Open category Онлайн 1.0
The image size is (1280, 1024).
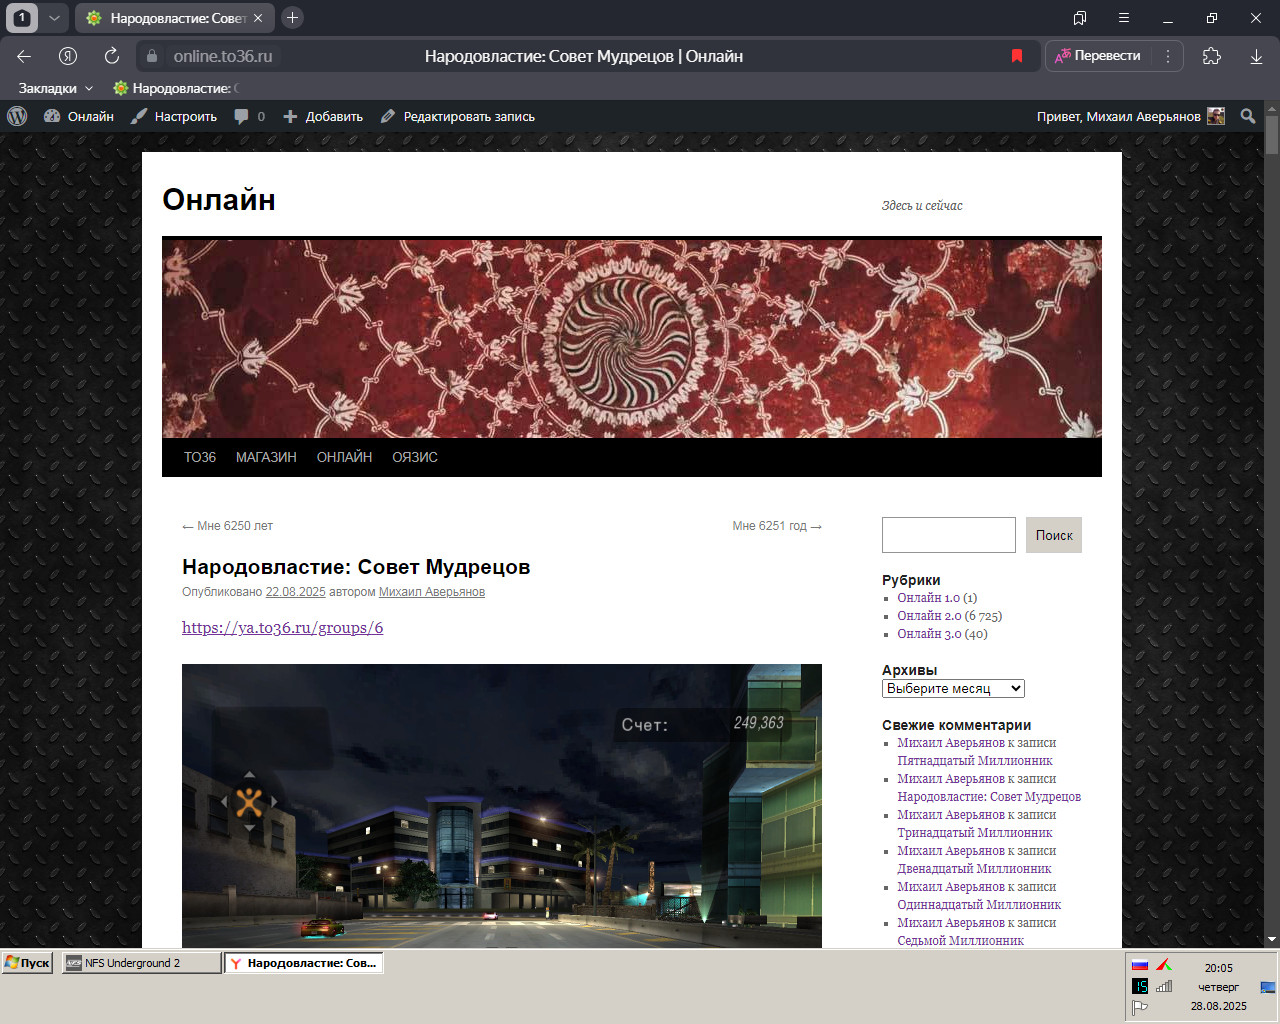coord(928,598)
